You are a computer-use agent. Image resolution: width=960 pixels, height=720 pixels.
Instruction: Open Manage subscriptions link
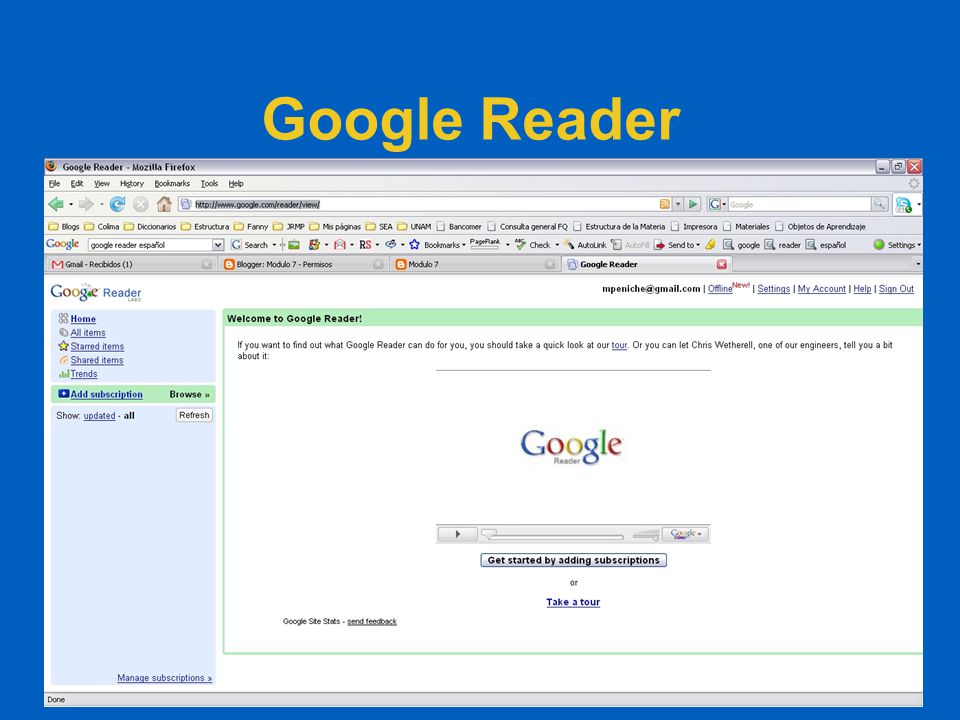click(x=165, y=678)
